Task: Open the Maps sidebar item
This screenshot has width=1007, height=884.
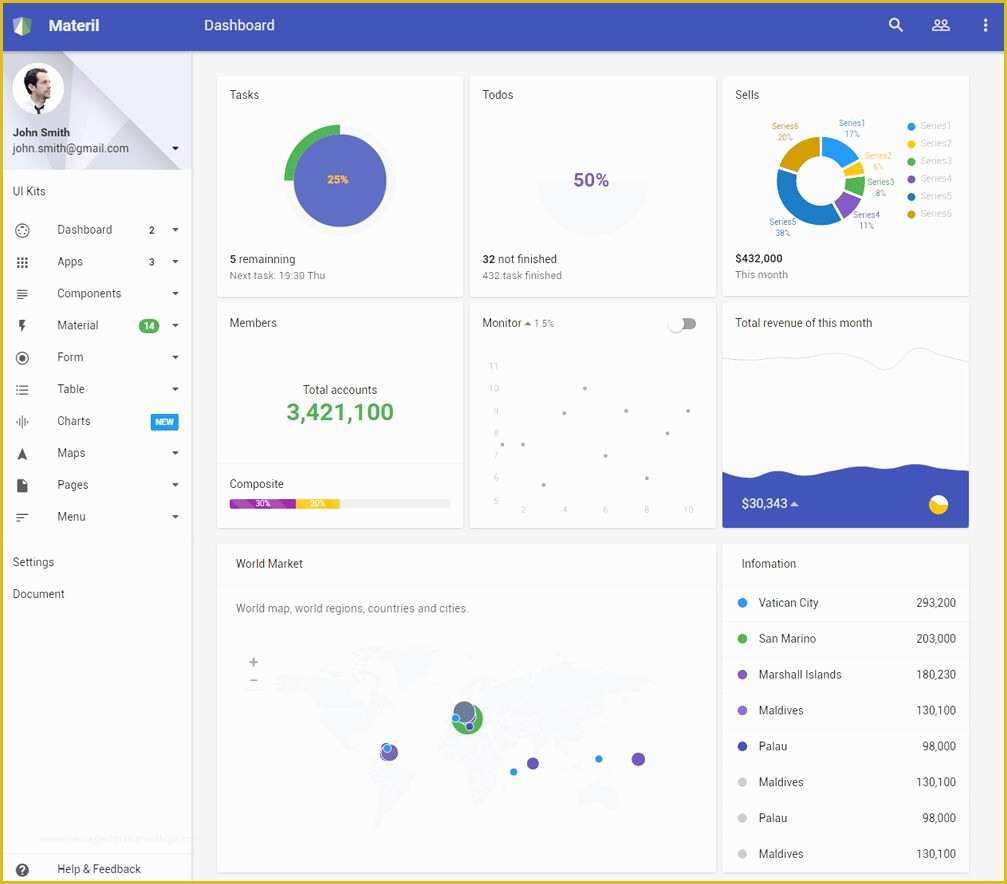Action: [x=96, y=453]
